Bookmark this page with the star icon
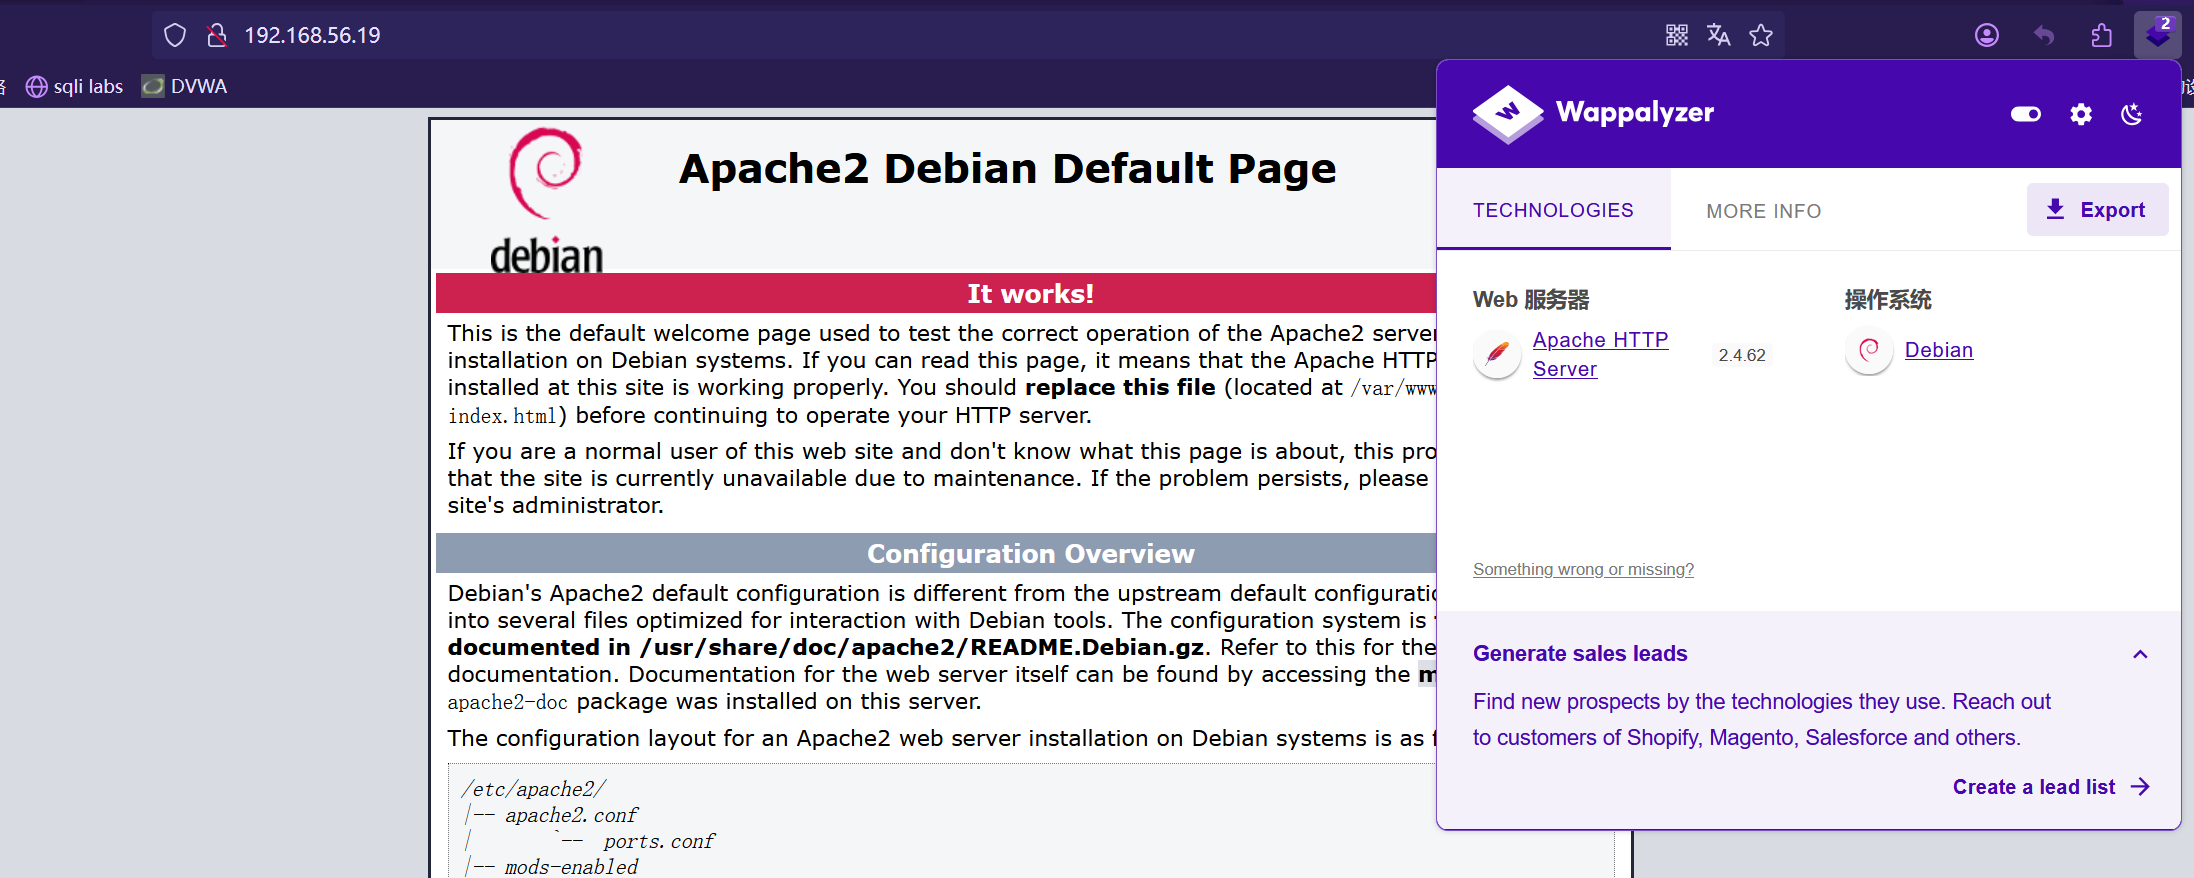 pos(1761,35)
